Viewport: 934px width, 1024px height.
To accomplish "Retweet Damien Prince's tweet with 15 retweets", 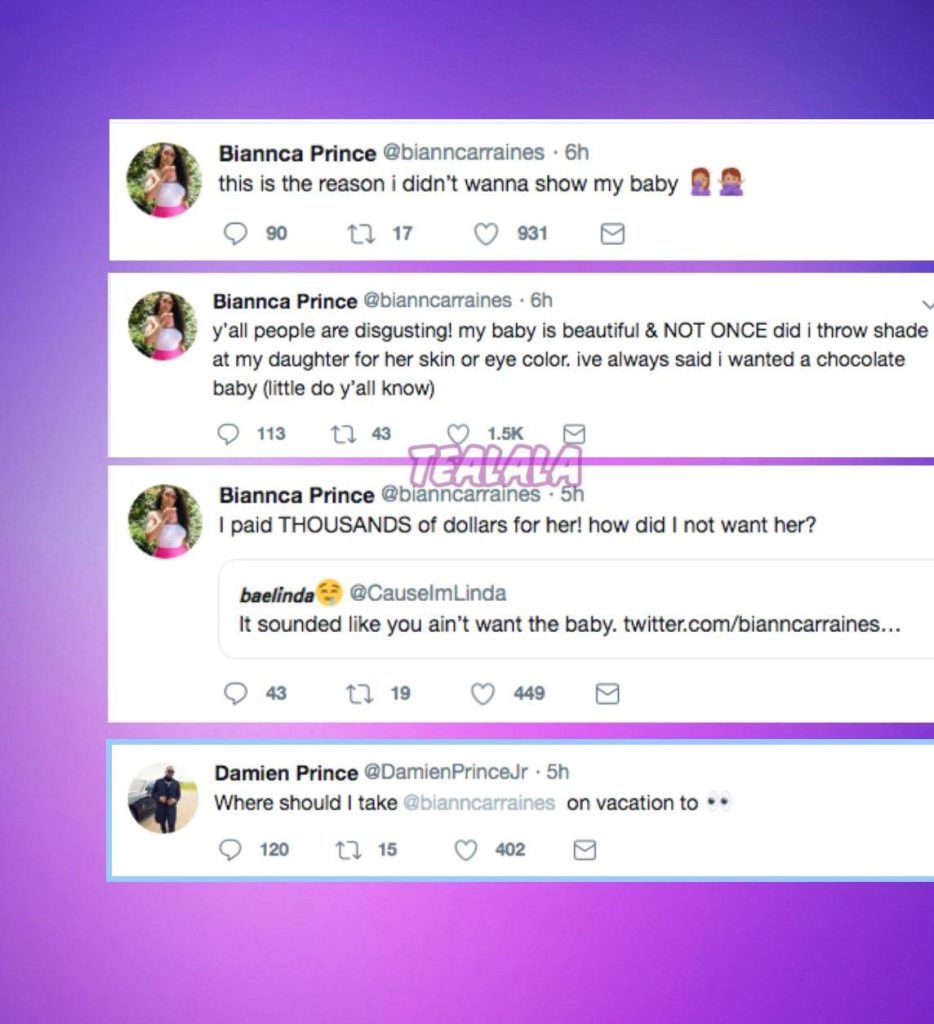I will pyautogui.click(x=348, y=850).
